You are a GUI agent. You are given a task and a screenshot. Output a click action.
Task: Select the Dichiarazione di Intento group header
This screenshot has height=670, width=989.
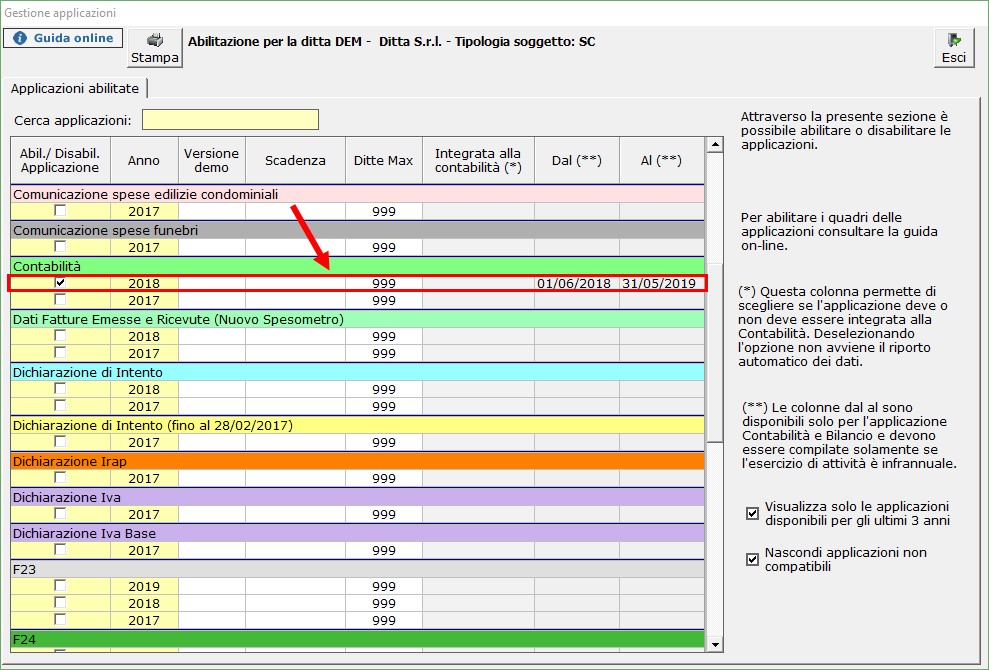point(358,372)
